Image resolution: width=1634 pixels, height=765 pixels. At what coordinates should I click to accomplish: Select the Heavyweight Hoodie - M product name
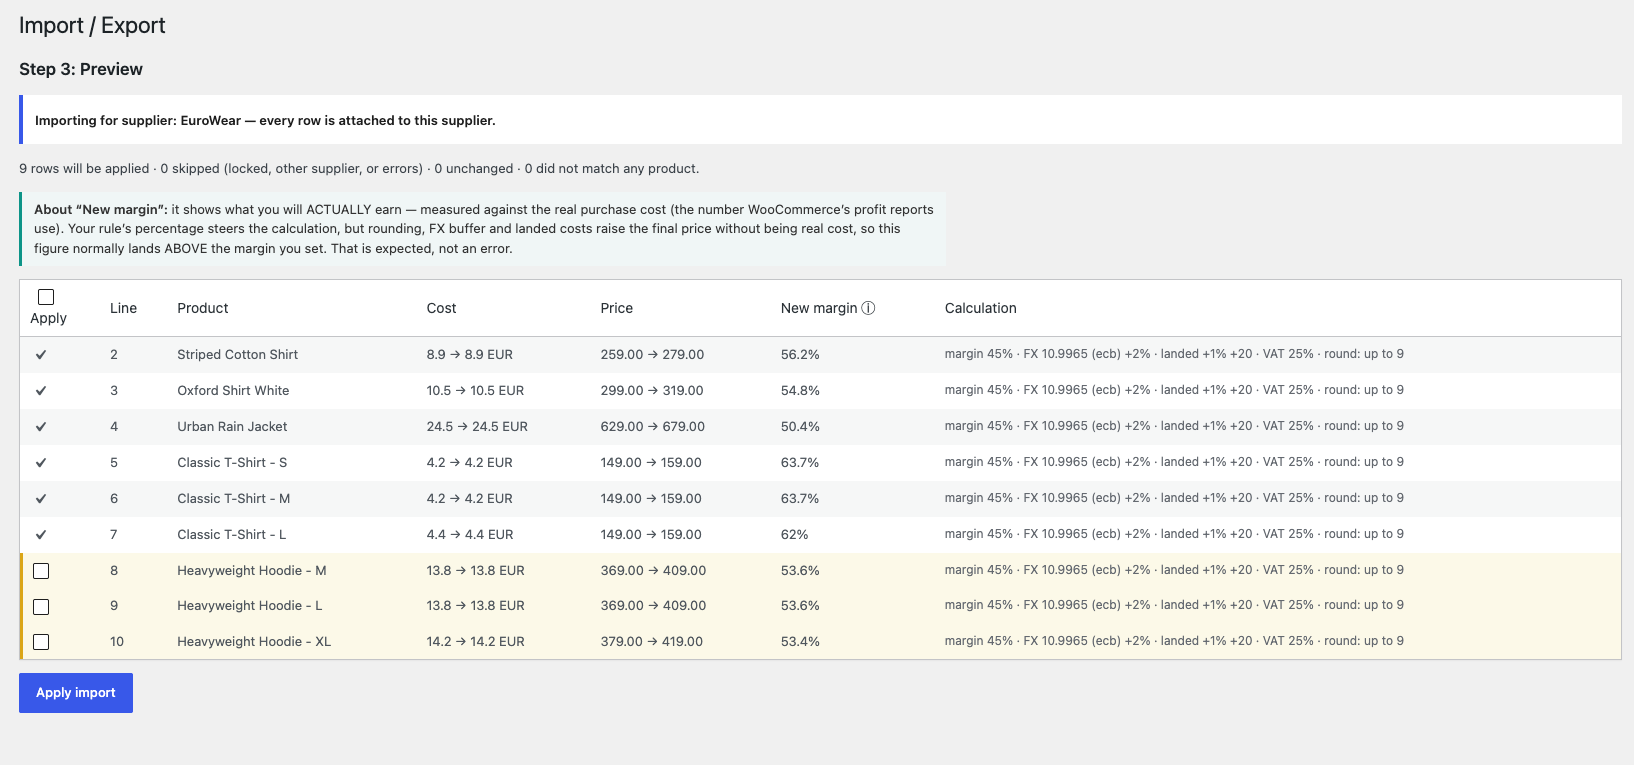tap(252, 570)
